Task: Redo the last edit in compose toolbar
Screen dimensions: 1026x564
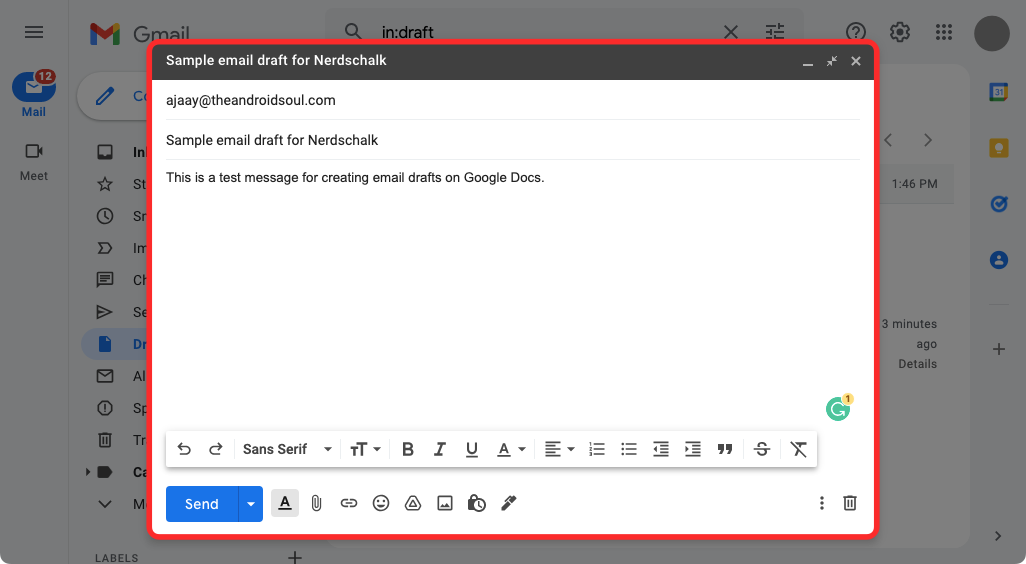Action: pyautogui.click(x=216, y=449)
